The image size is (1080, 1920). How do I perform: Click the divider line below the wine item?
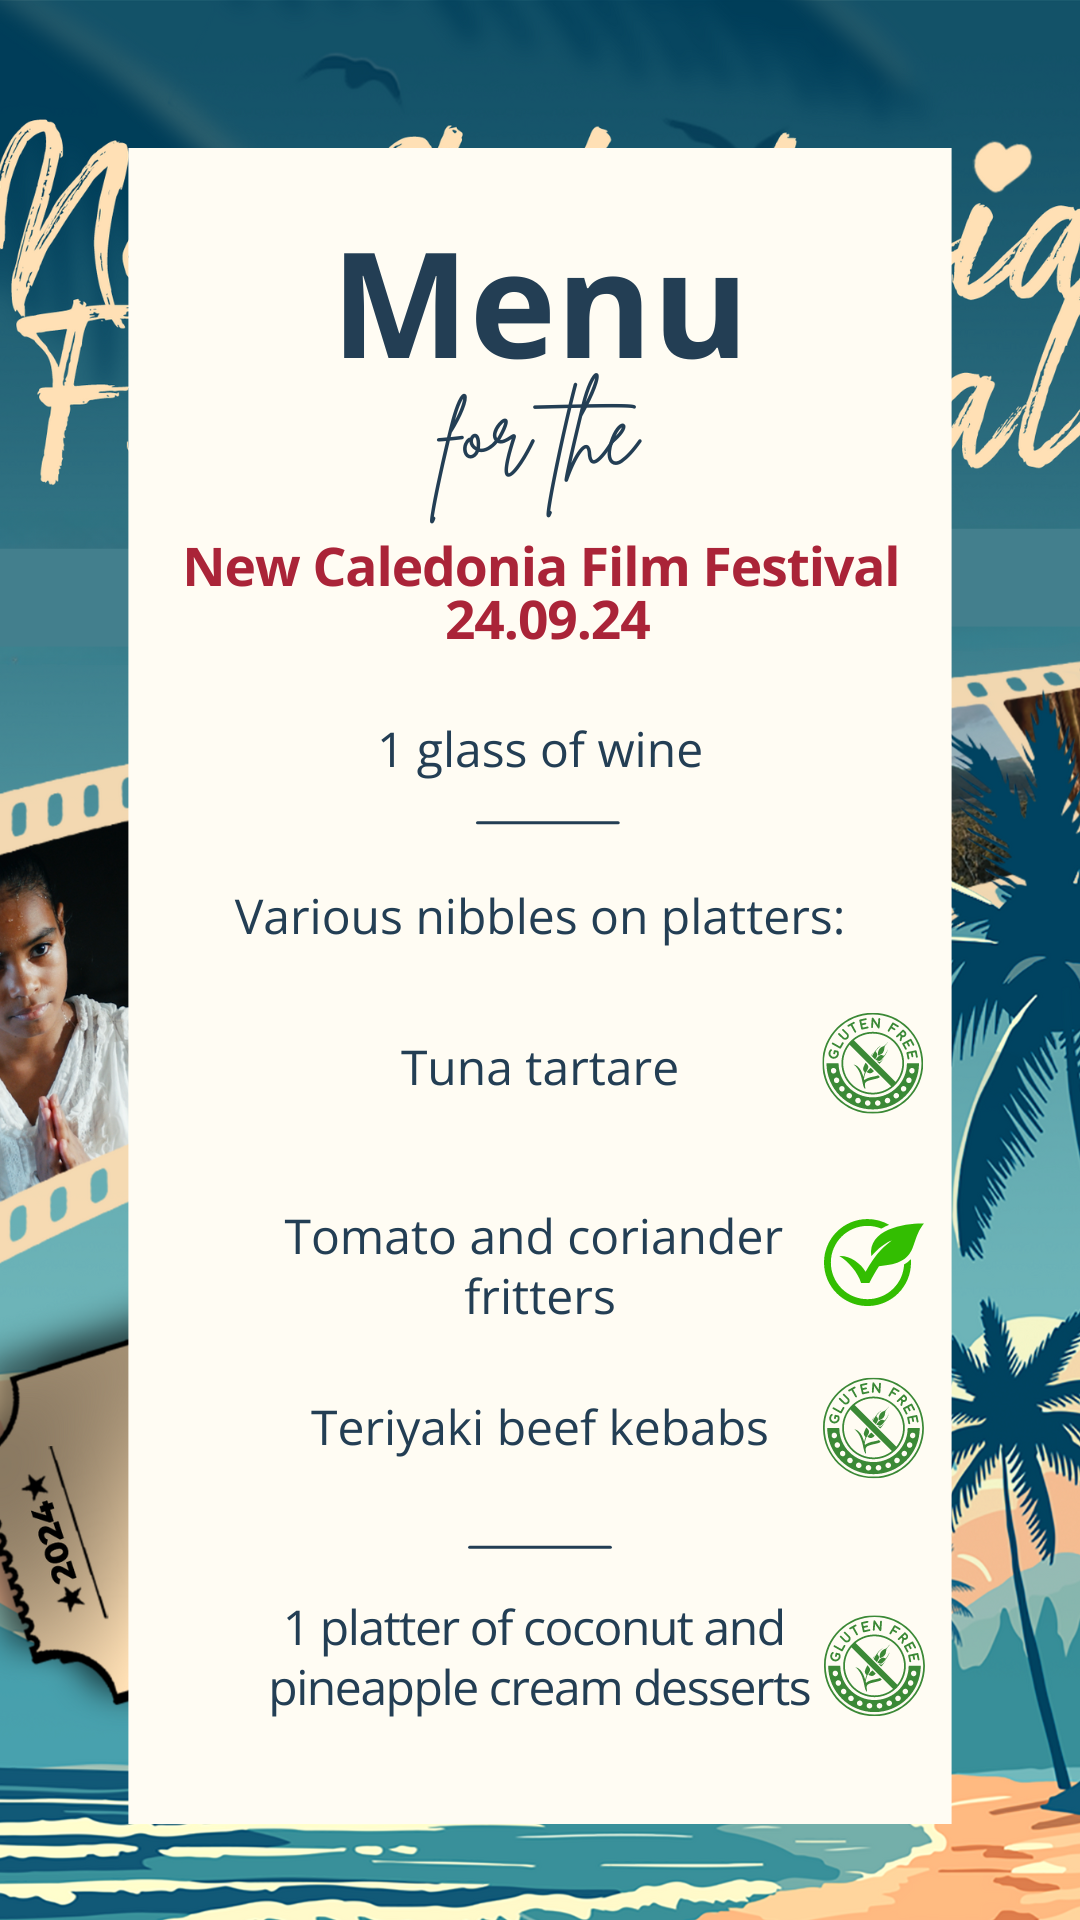pos(548,822)
